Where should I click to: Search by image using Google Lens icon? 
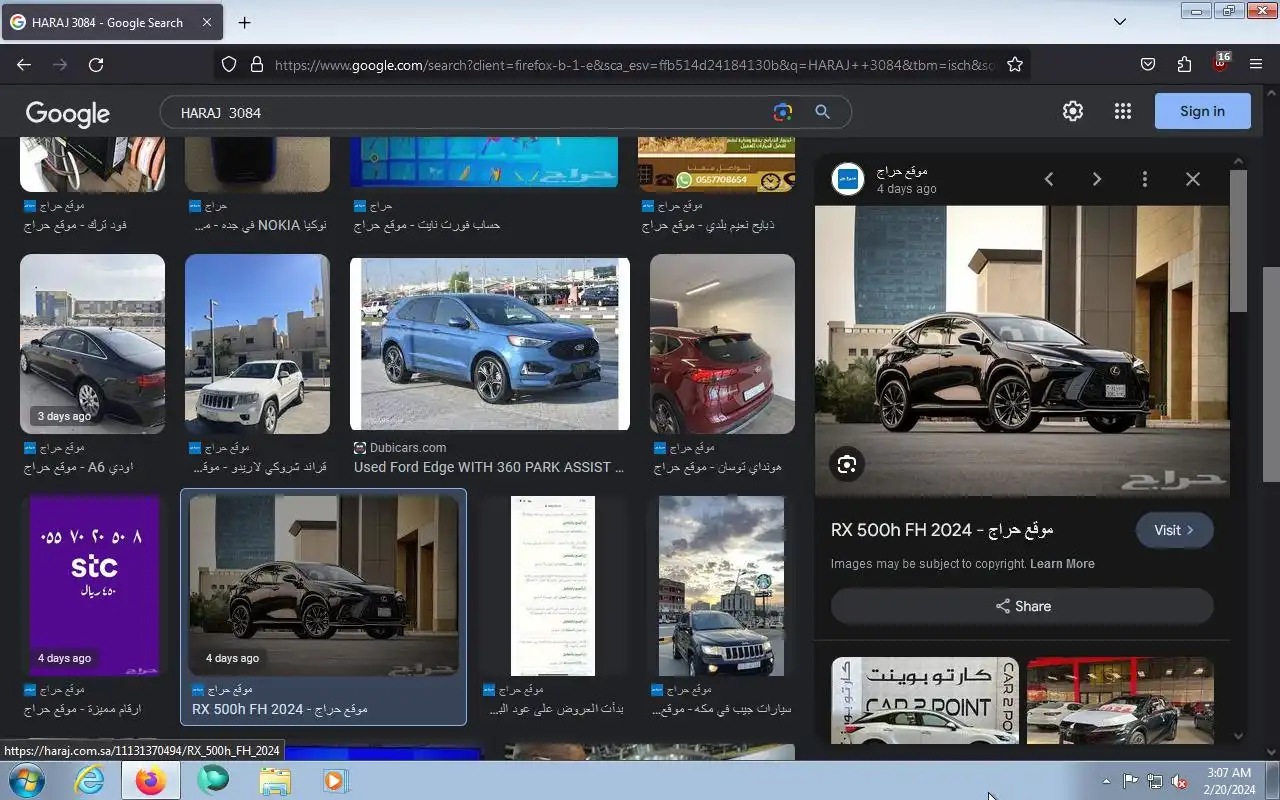783,112
